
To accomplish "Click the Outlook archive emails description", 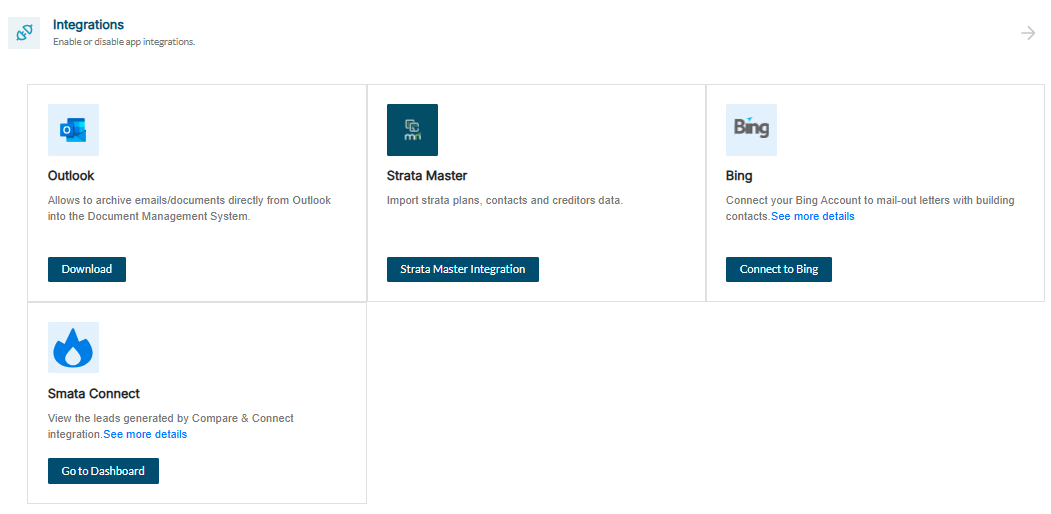I will [x=189, y=208].
